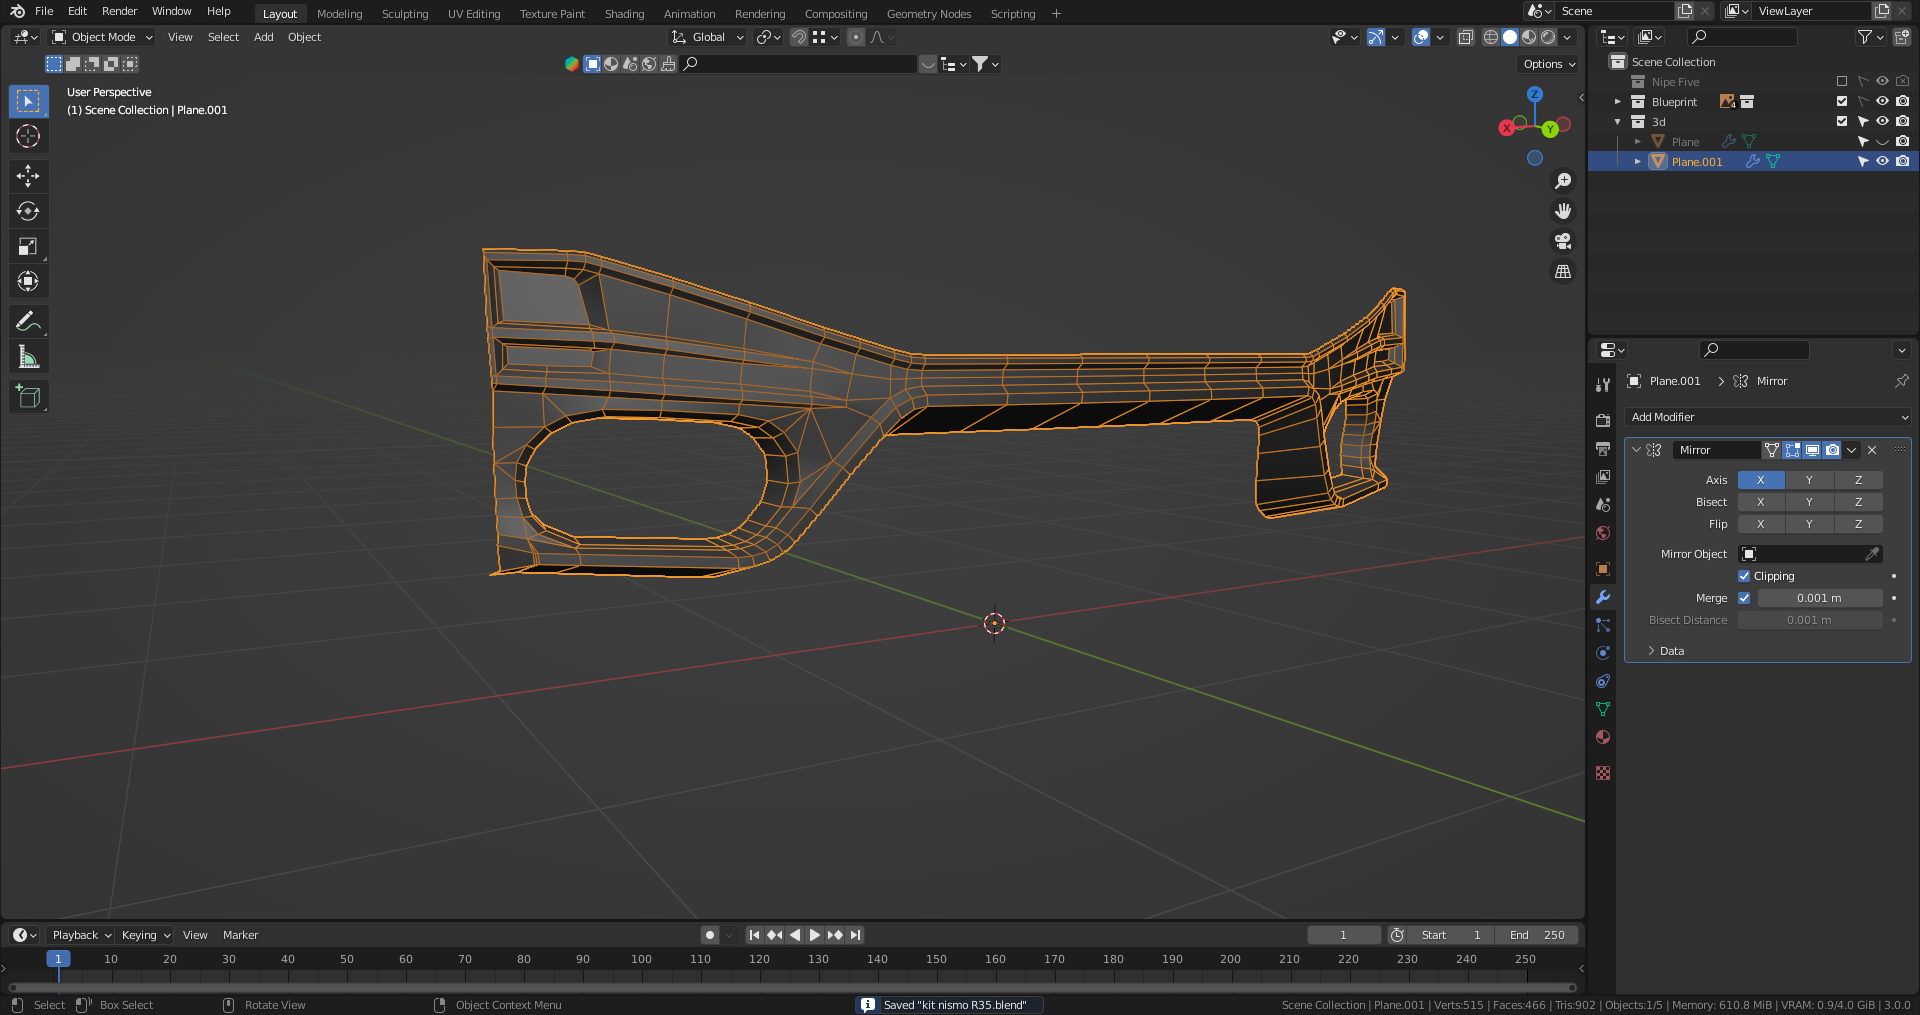Jump to the timeline end frame

tap(855, 935)
